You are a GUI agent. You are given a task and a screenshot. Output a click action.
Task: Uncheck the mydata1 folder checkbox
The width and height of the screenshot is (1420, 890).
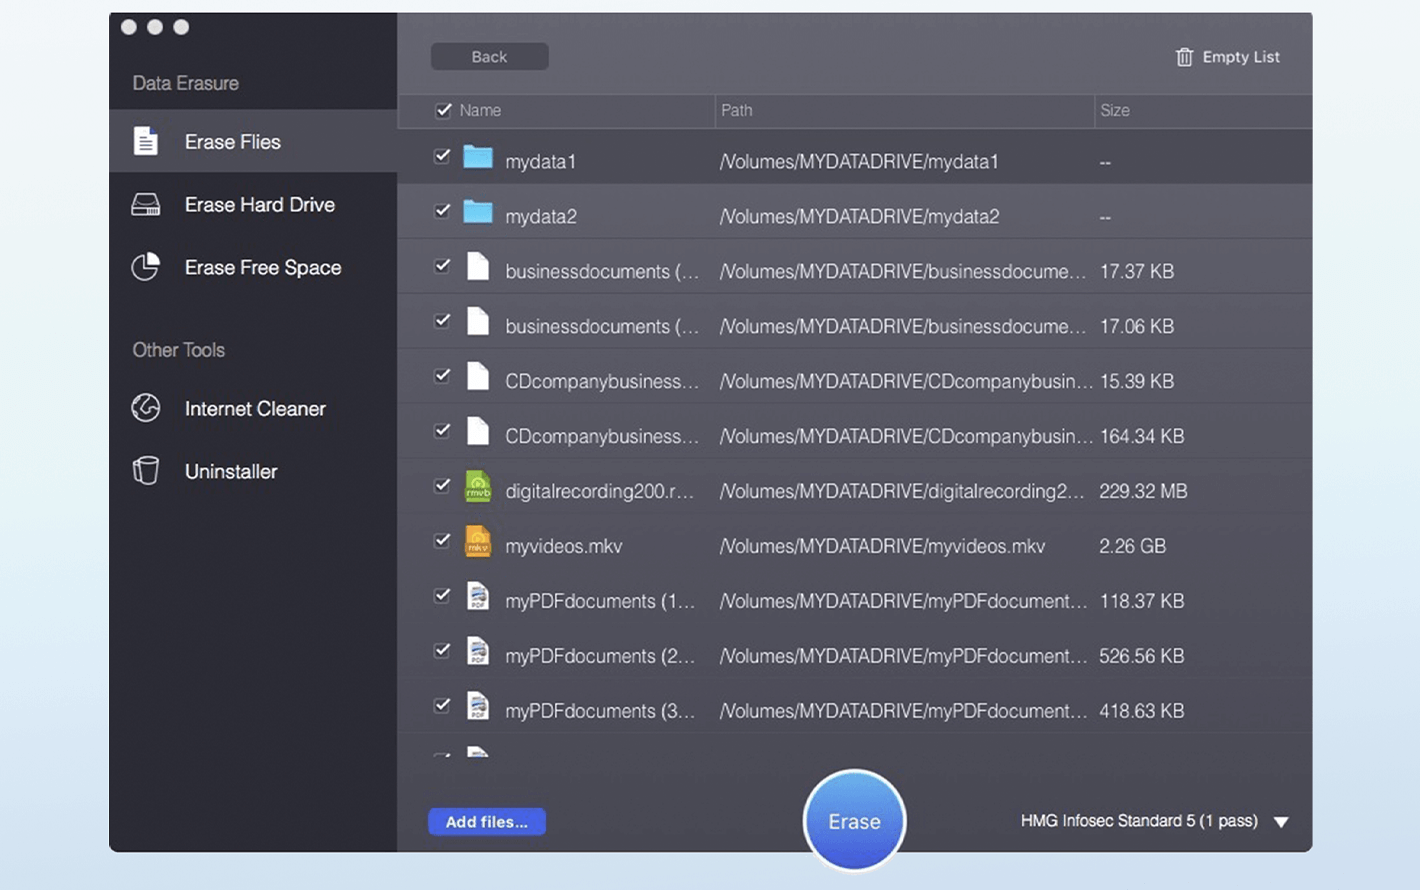(x=442, y=156)
